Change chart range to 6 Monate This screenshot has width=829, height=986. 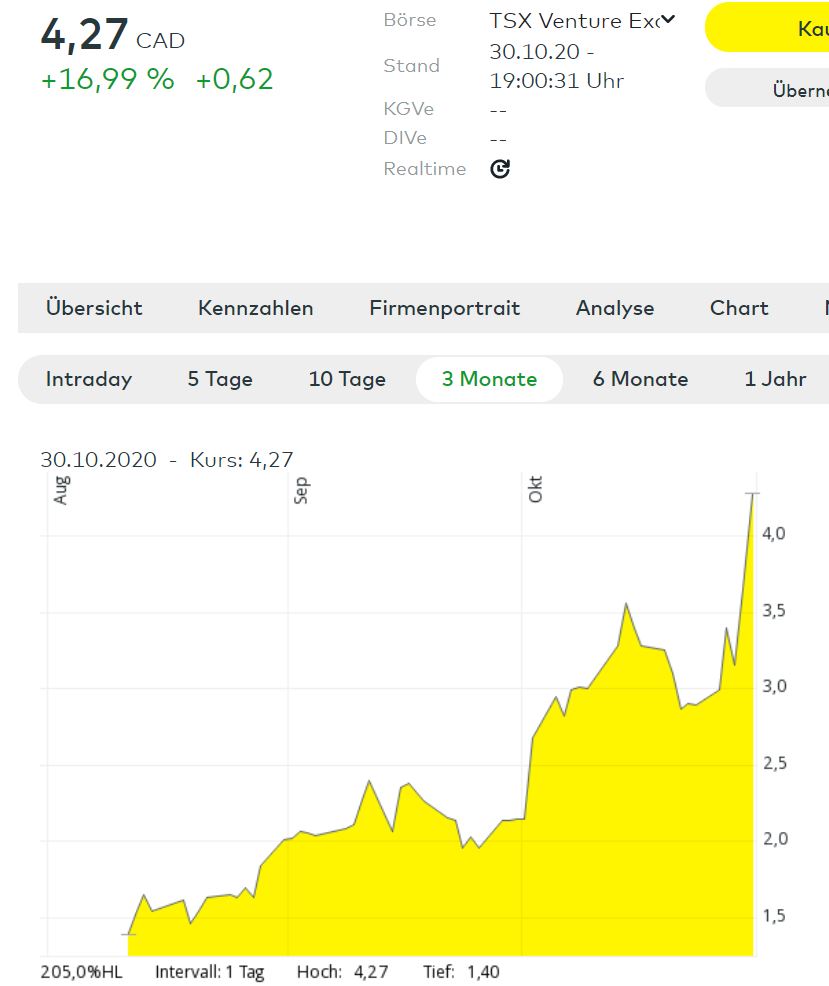(x=640, y=380)
